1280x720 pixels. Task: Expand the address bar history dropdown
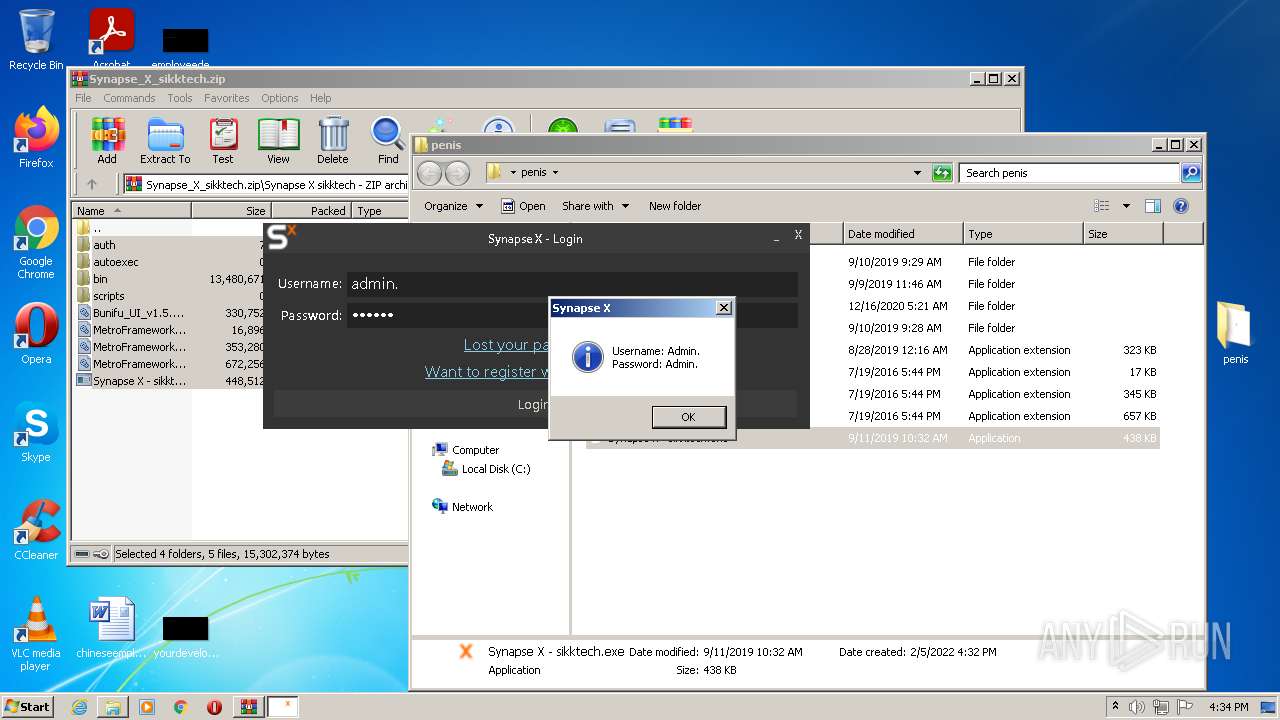917,173
